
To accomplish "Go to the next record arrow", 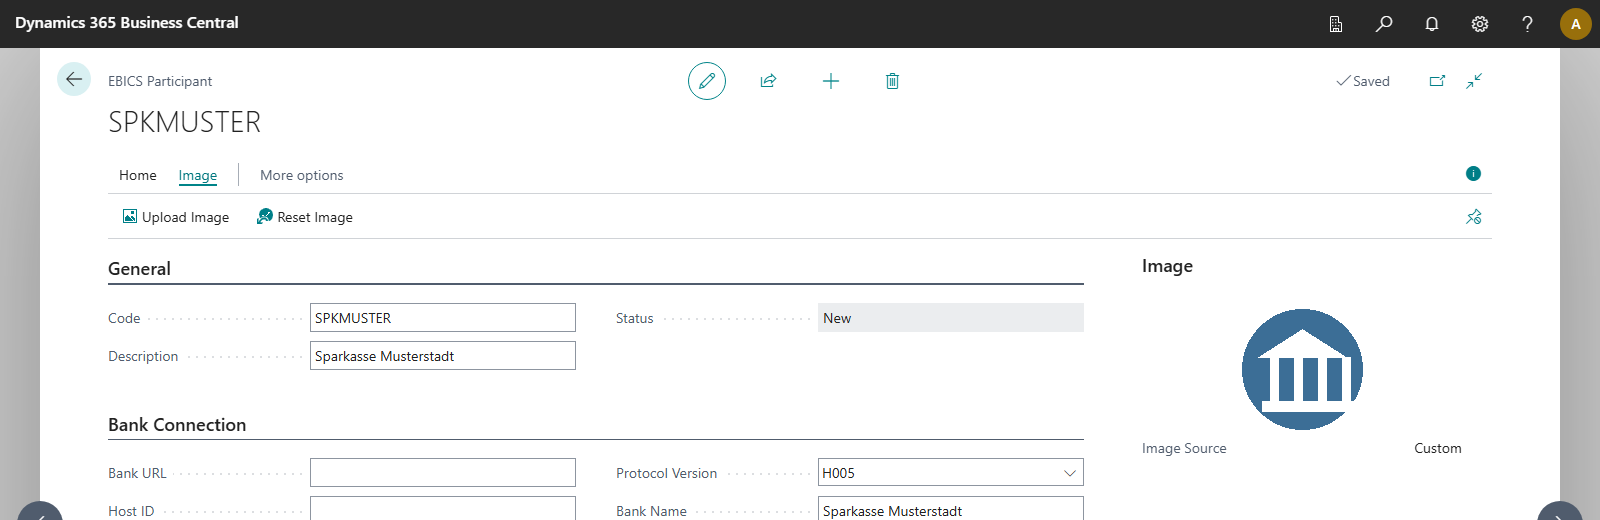I will pos(1560,512).
